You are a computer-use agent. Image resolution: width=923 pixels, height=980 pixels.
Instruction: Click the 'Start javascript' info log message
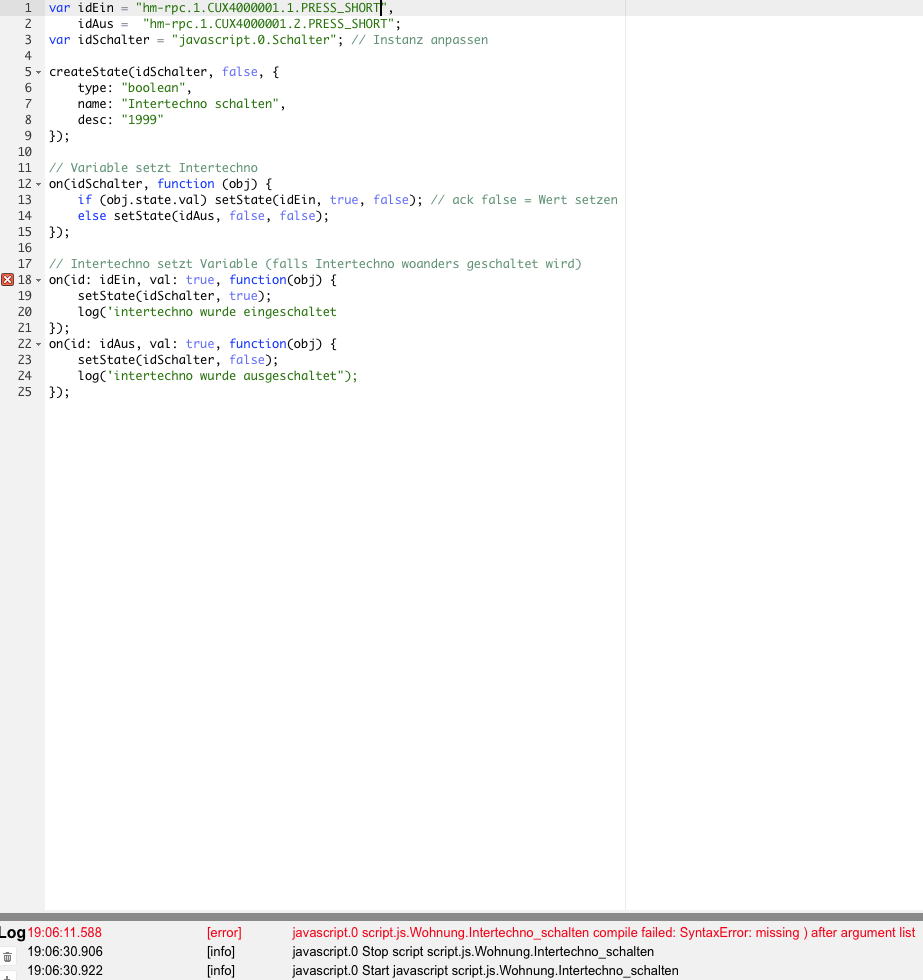[485, 970]
